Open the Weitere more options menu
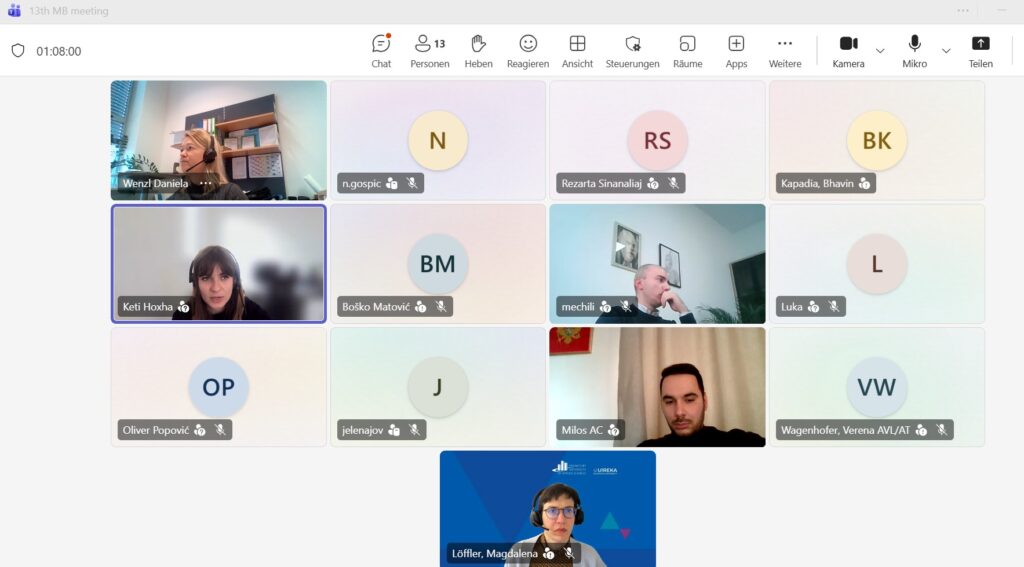Viewport: 1024px width, 567px height. 785,50
